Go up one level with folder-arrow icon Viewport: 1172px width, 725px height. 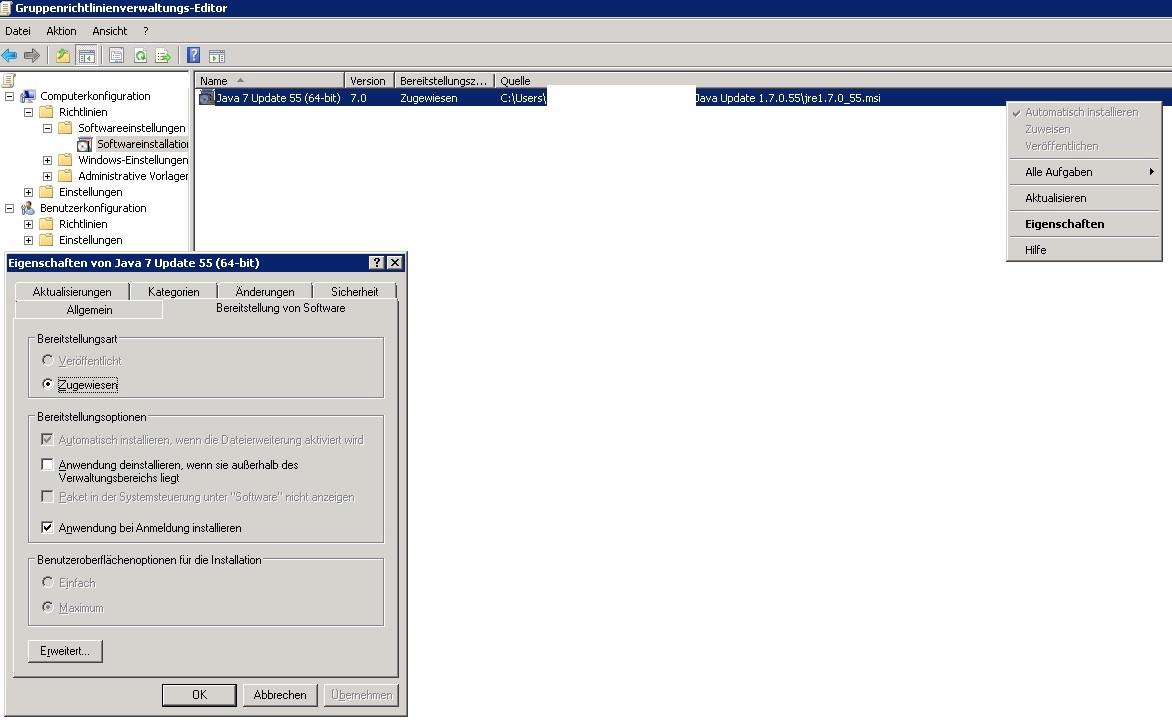(x=63, y=55)
